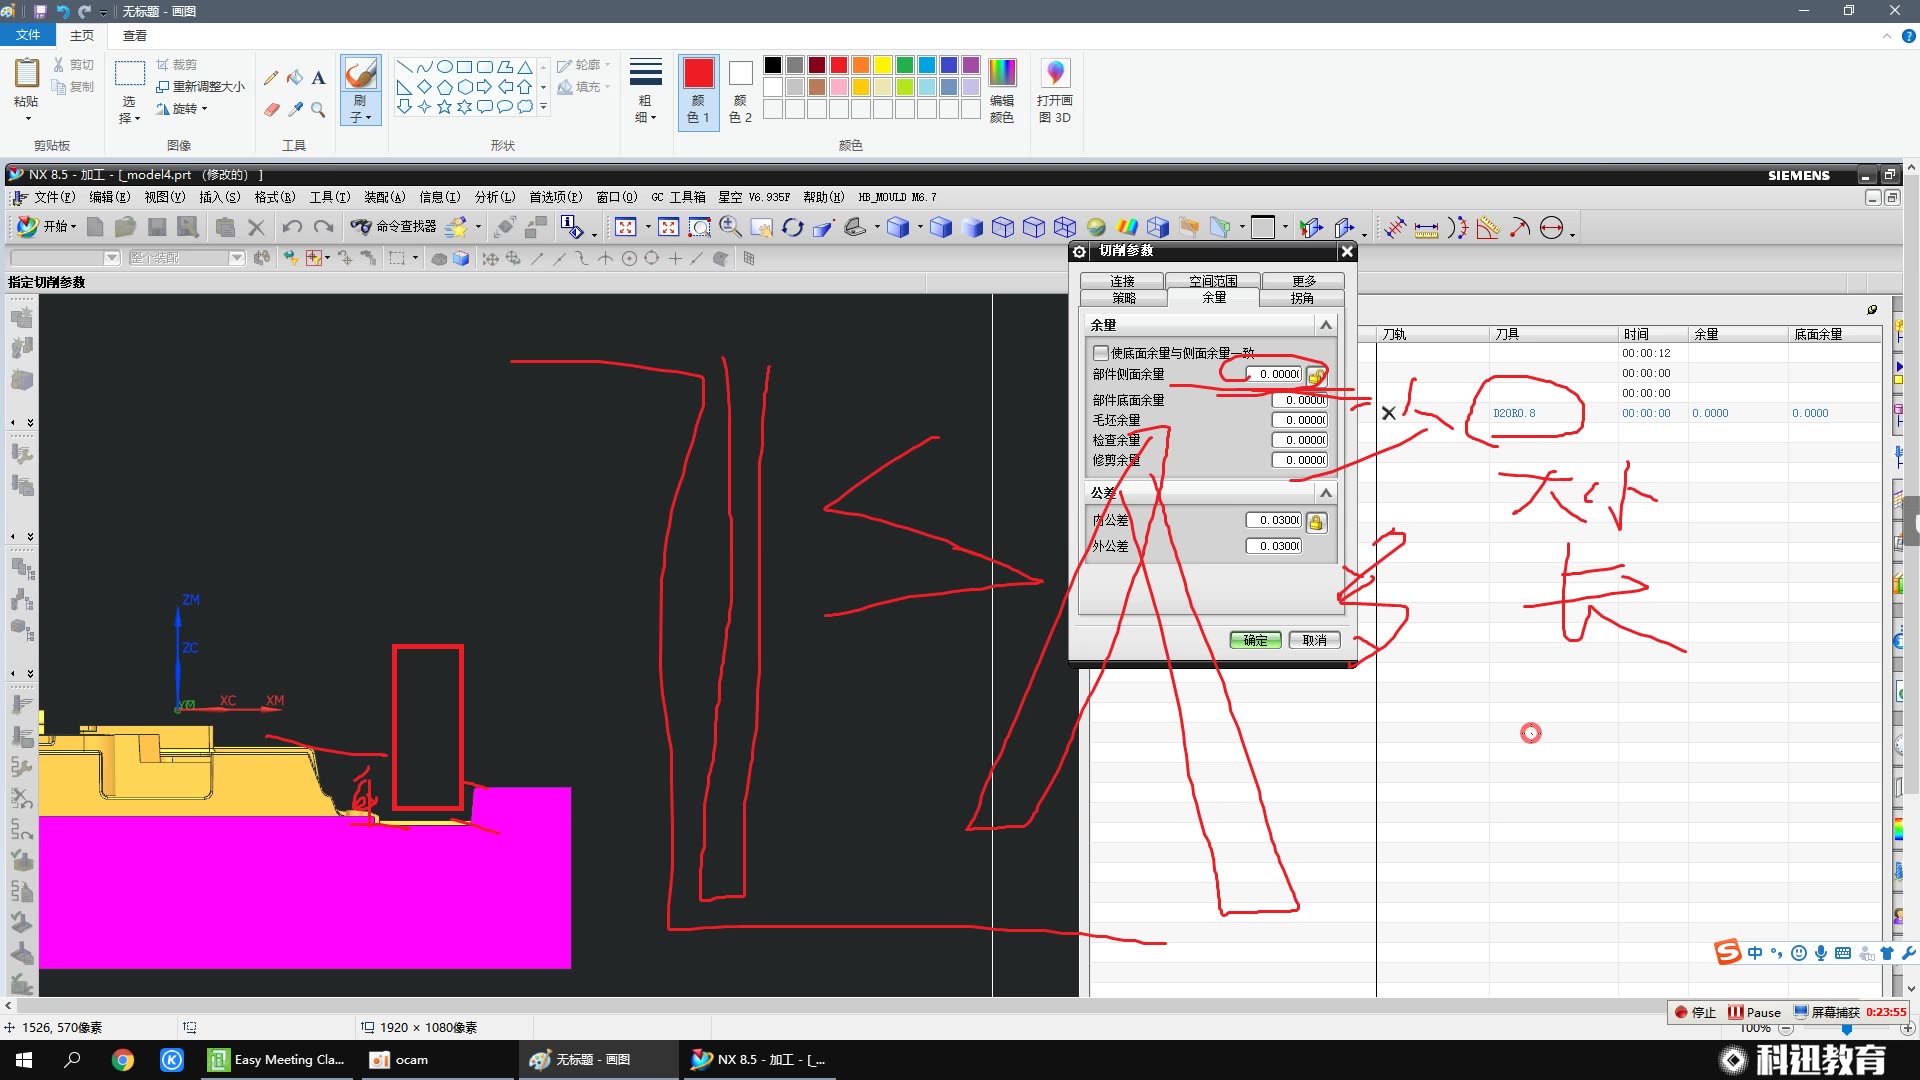The height and width of the screenshot is (1080, 1920).
Task: Toggle the lock beside 部件侧面余量 field
Action: (1316, 375)
